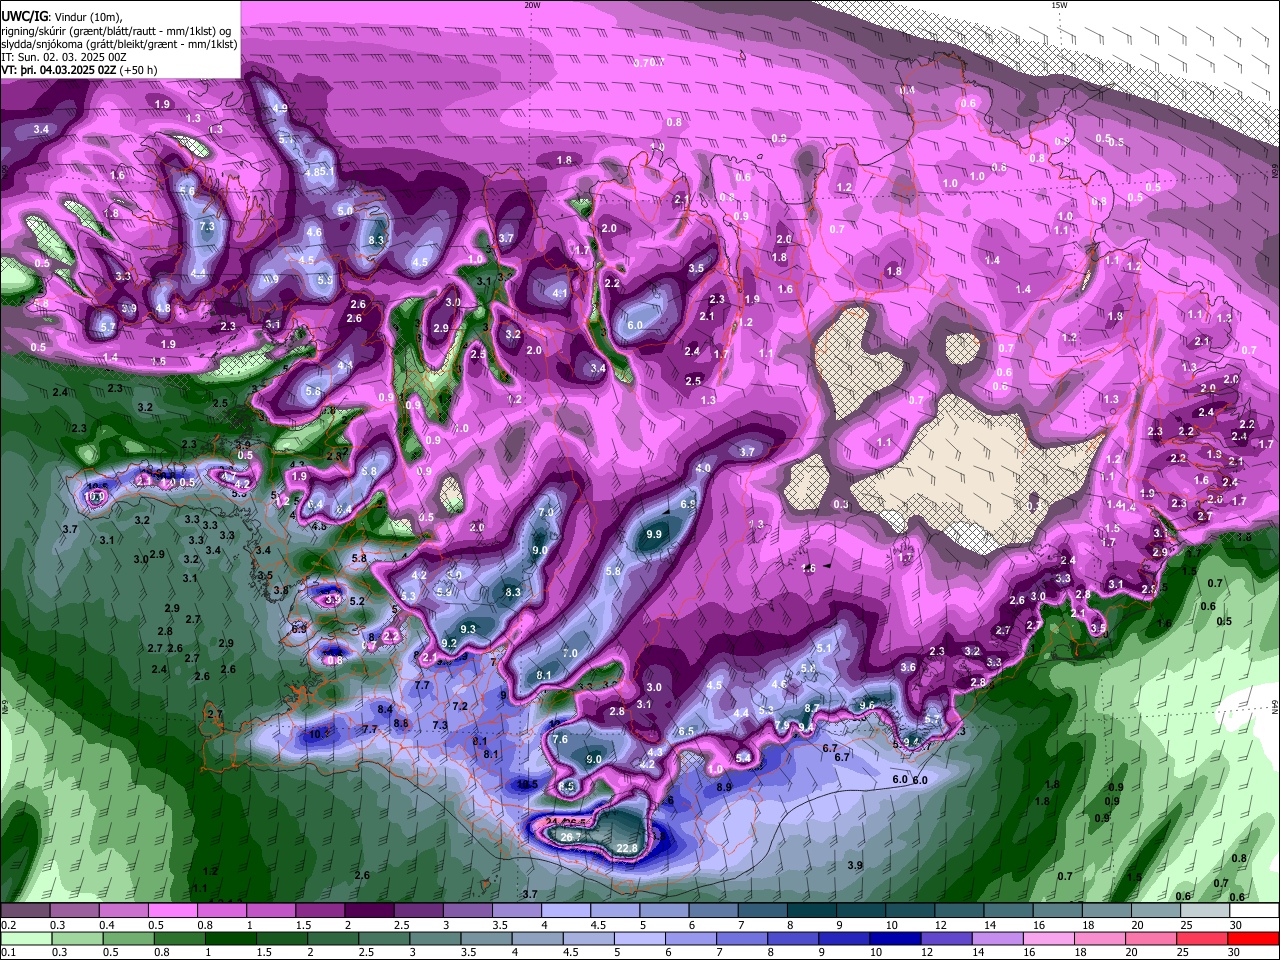Click the top-row swatch between 25 and 30
Image resolution: width=1280 pixels, height=960 pixels.
(1206, 910)
